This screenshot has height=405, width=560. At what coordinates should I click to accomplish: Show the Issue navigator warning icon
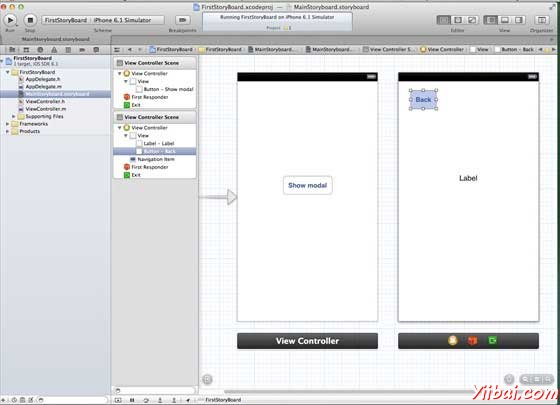(54, 50)
